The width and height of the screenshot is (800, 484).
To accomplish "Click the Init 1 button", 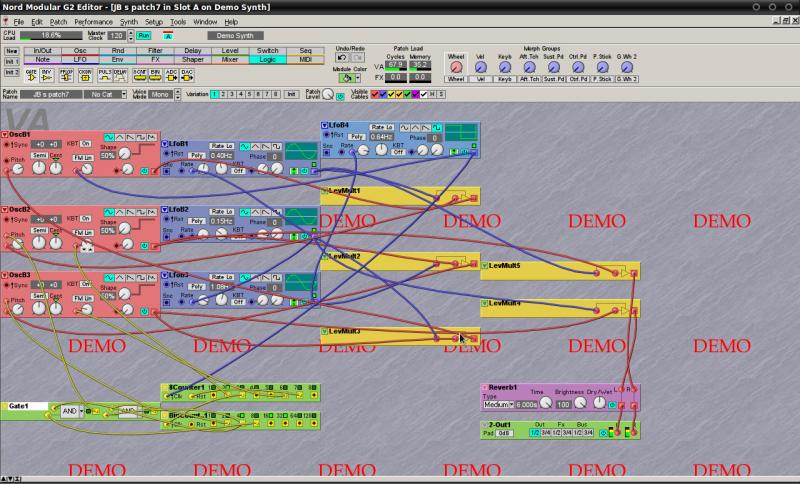I will point(12,62).
